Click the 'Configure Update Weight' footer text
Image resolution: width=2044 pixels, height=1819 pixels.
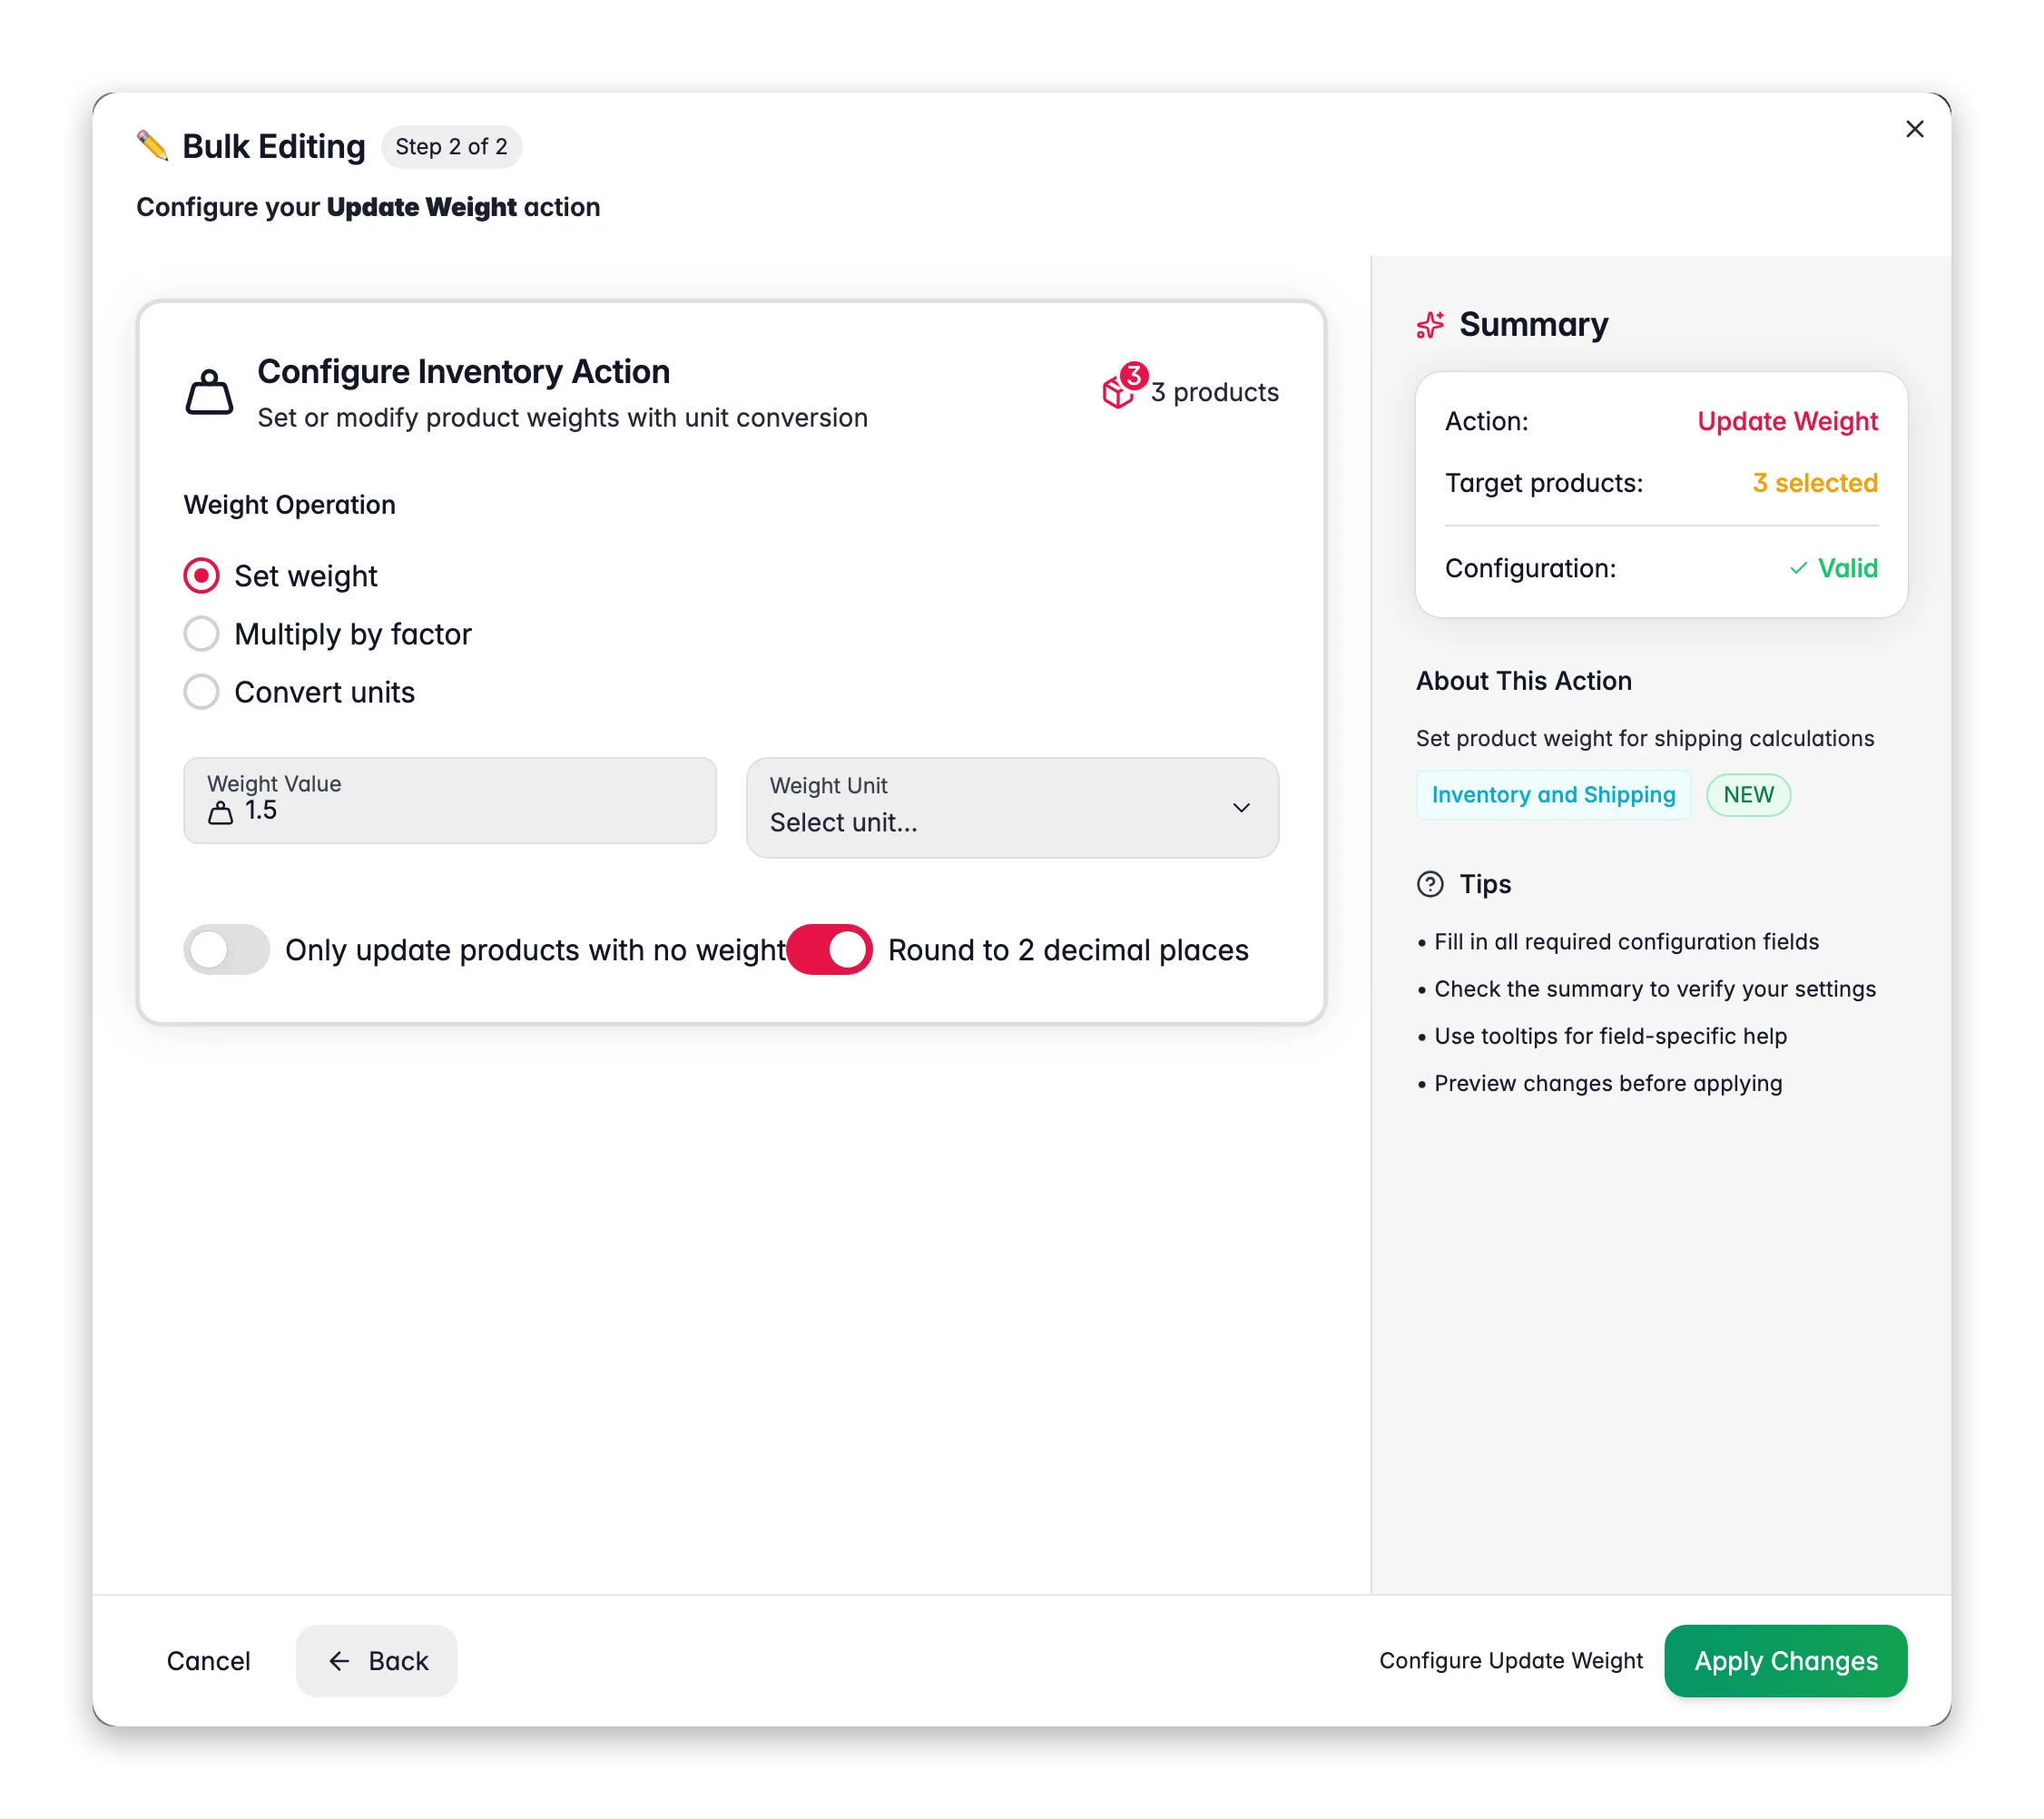click(1510, 1661)
